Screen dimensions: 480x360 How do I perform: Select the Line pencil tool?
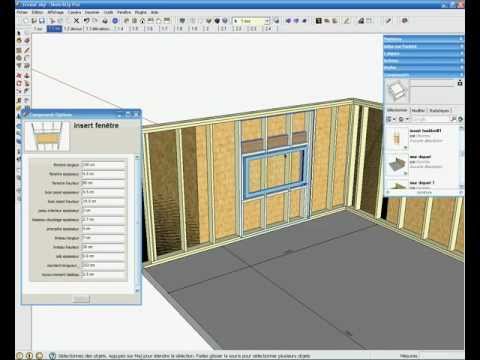(x=27, y=50)
